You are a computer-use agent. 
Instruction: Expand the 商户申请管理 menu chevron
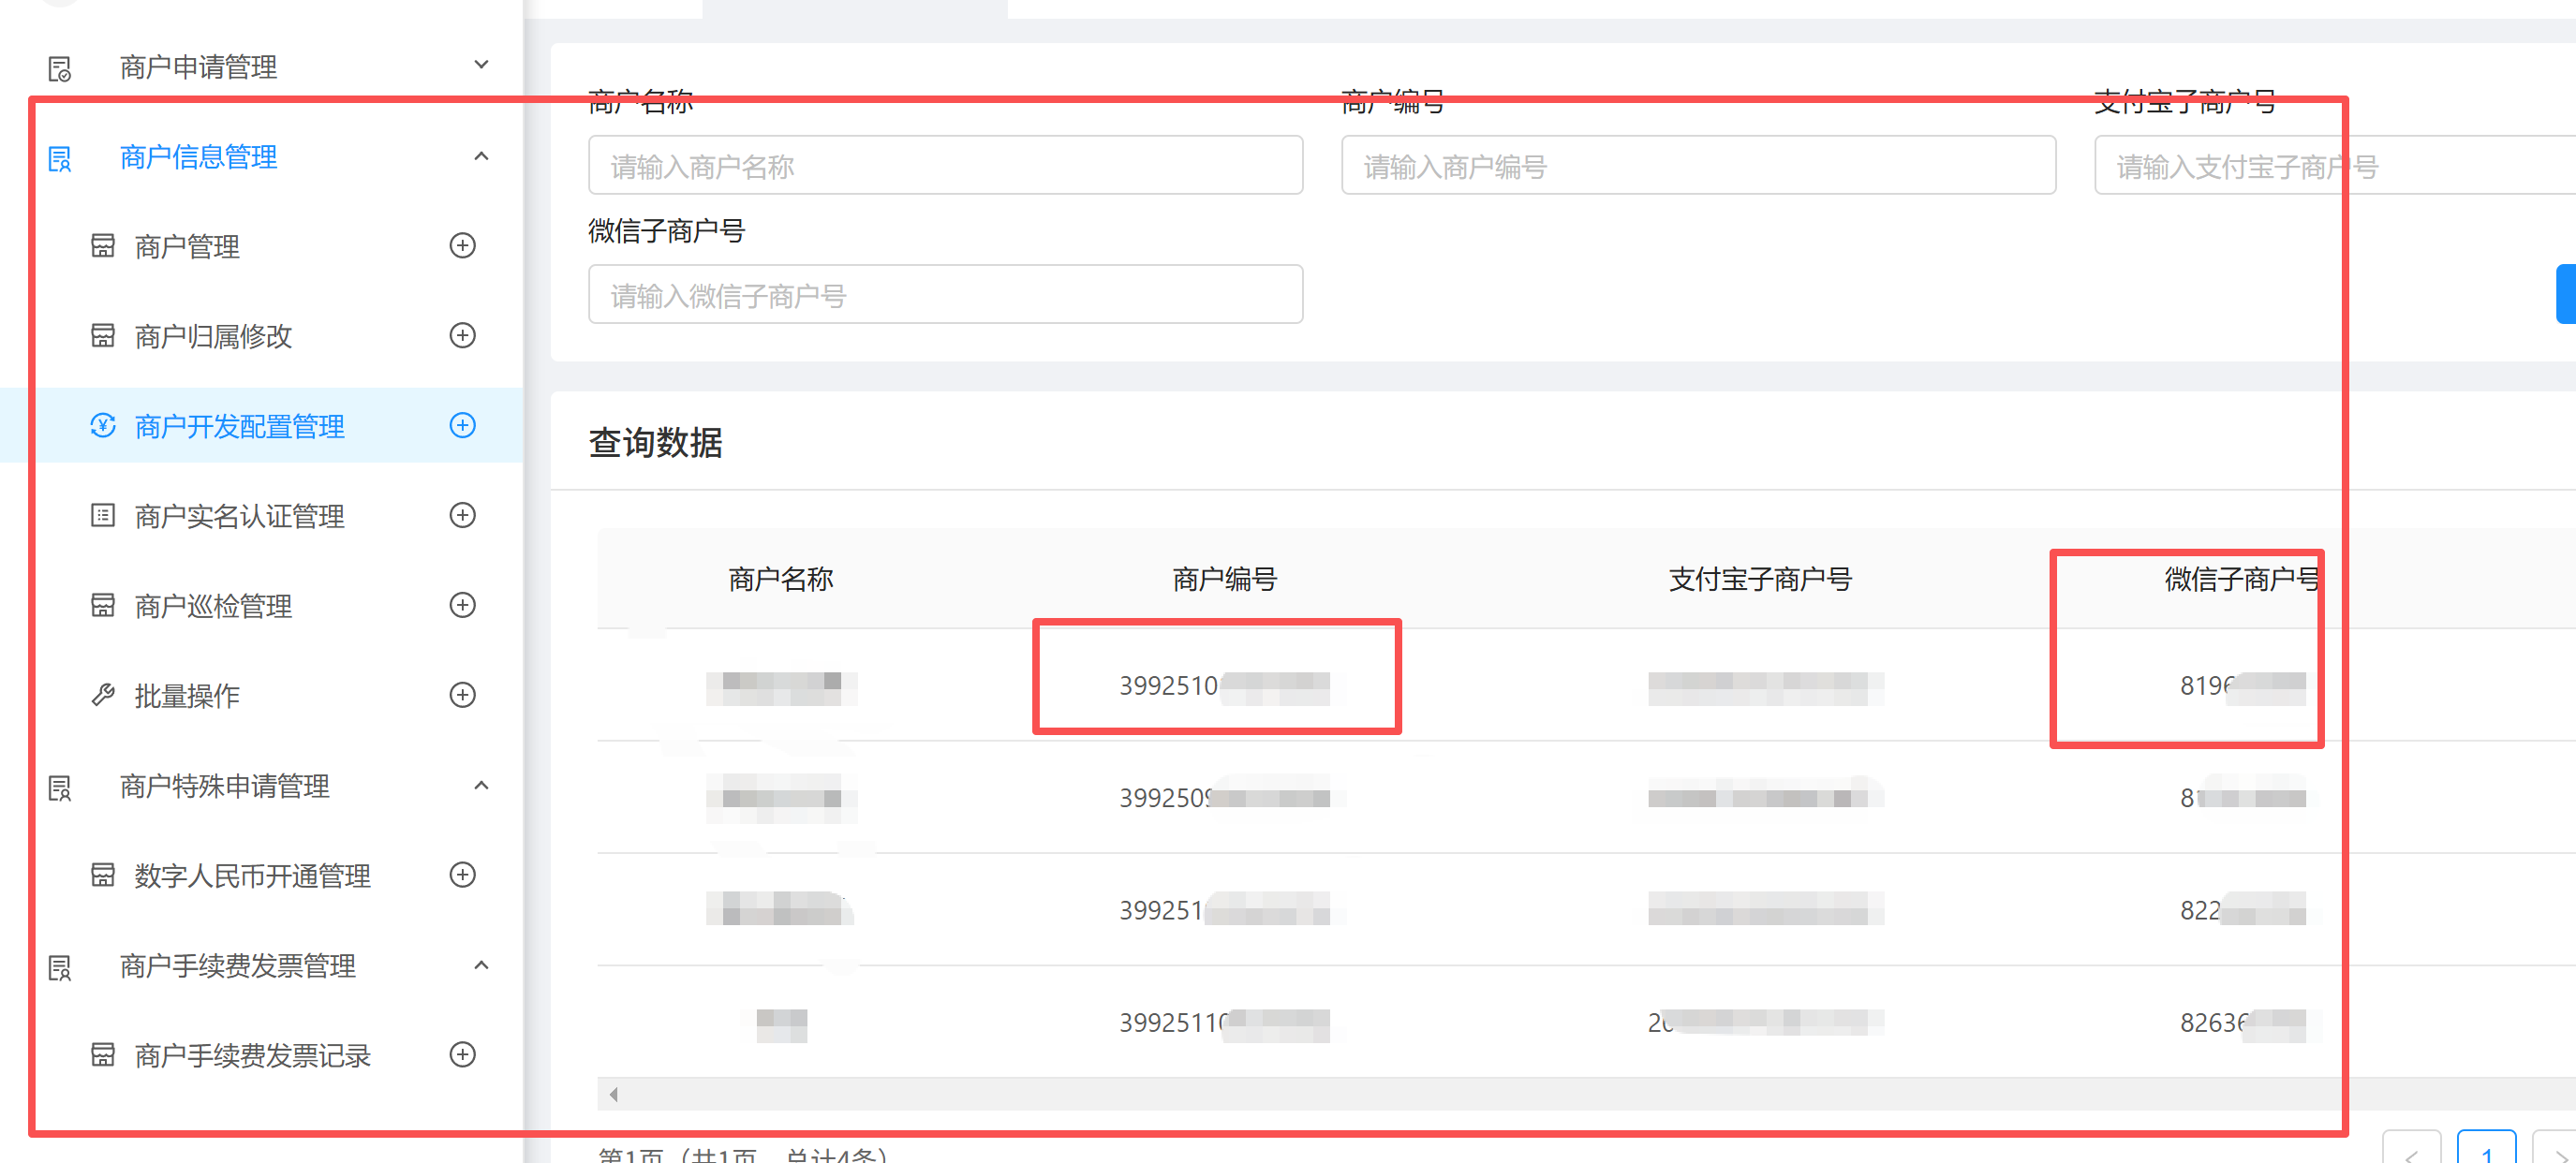coord(481,66)
